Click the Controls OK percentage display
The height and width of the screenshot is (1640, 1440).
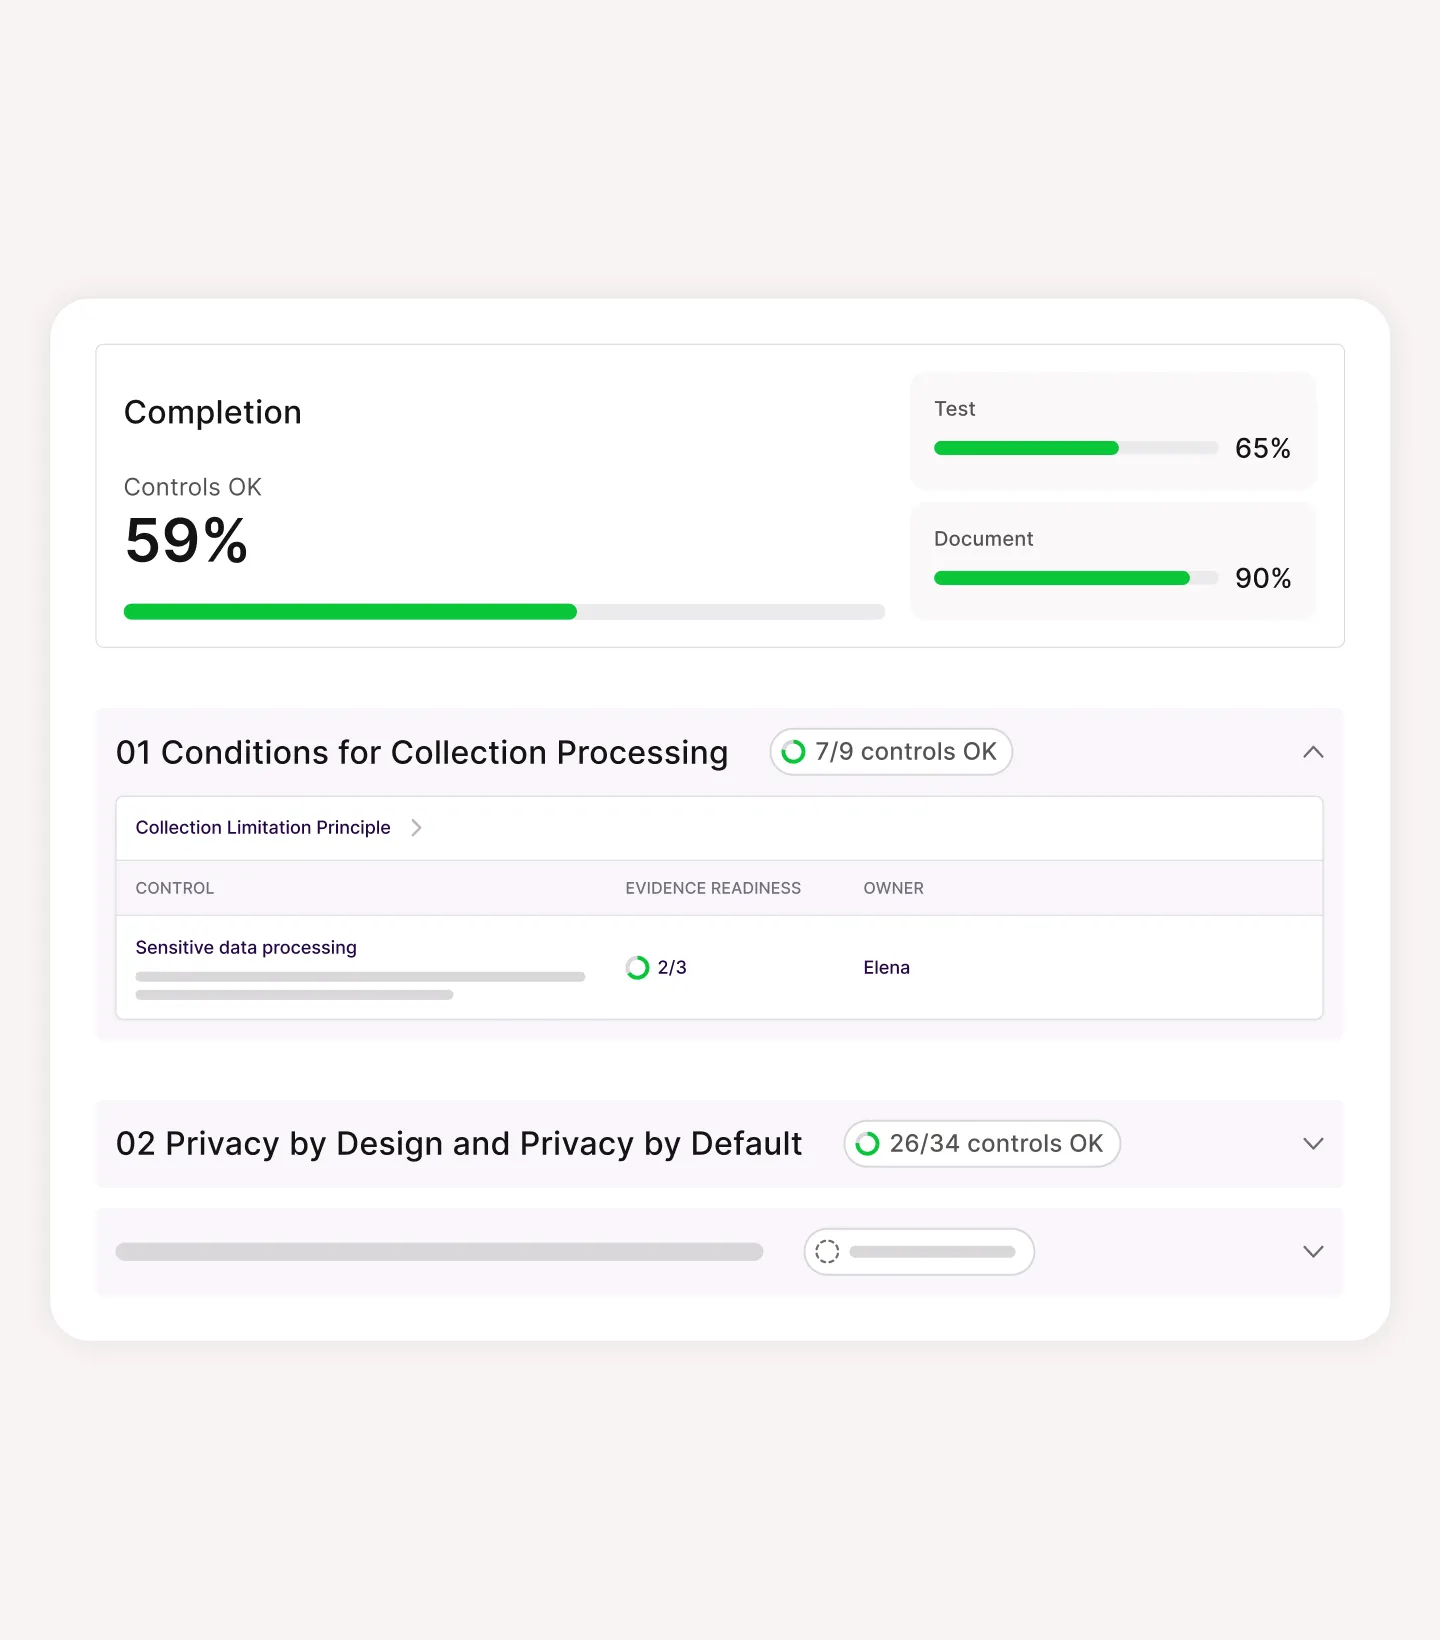click(186, 541)
